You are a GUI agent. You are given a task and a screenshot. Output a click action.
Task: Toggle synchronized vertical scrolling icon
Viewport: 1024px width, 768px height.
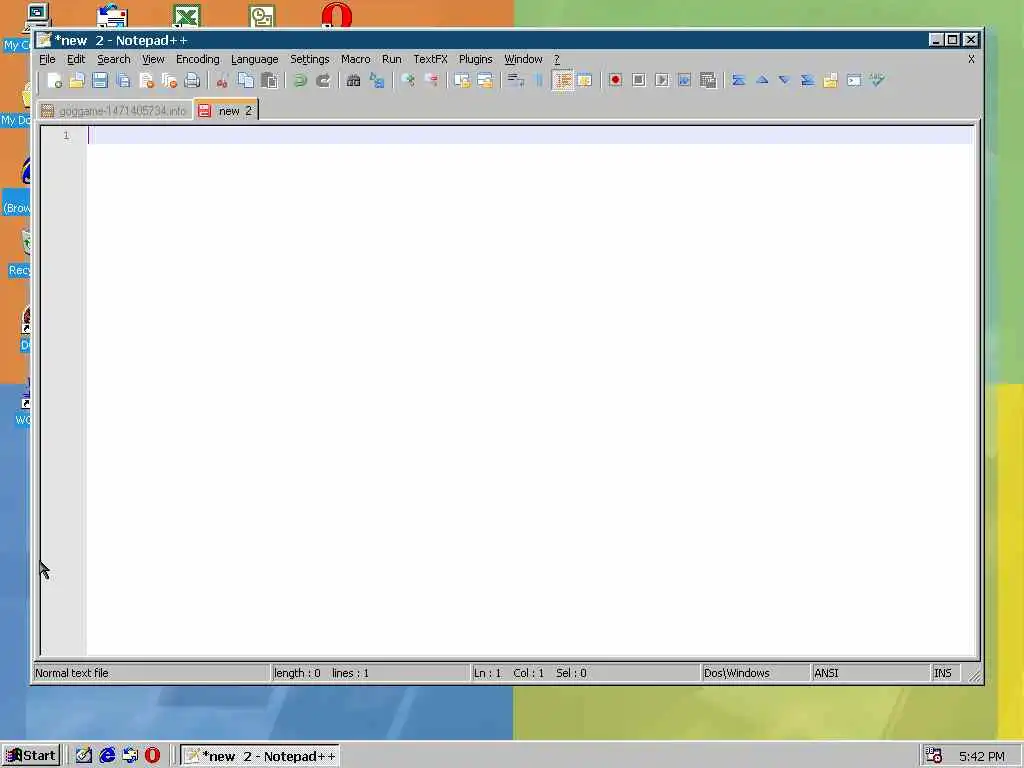pyautogui.click(x=462, y=80)
